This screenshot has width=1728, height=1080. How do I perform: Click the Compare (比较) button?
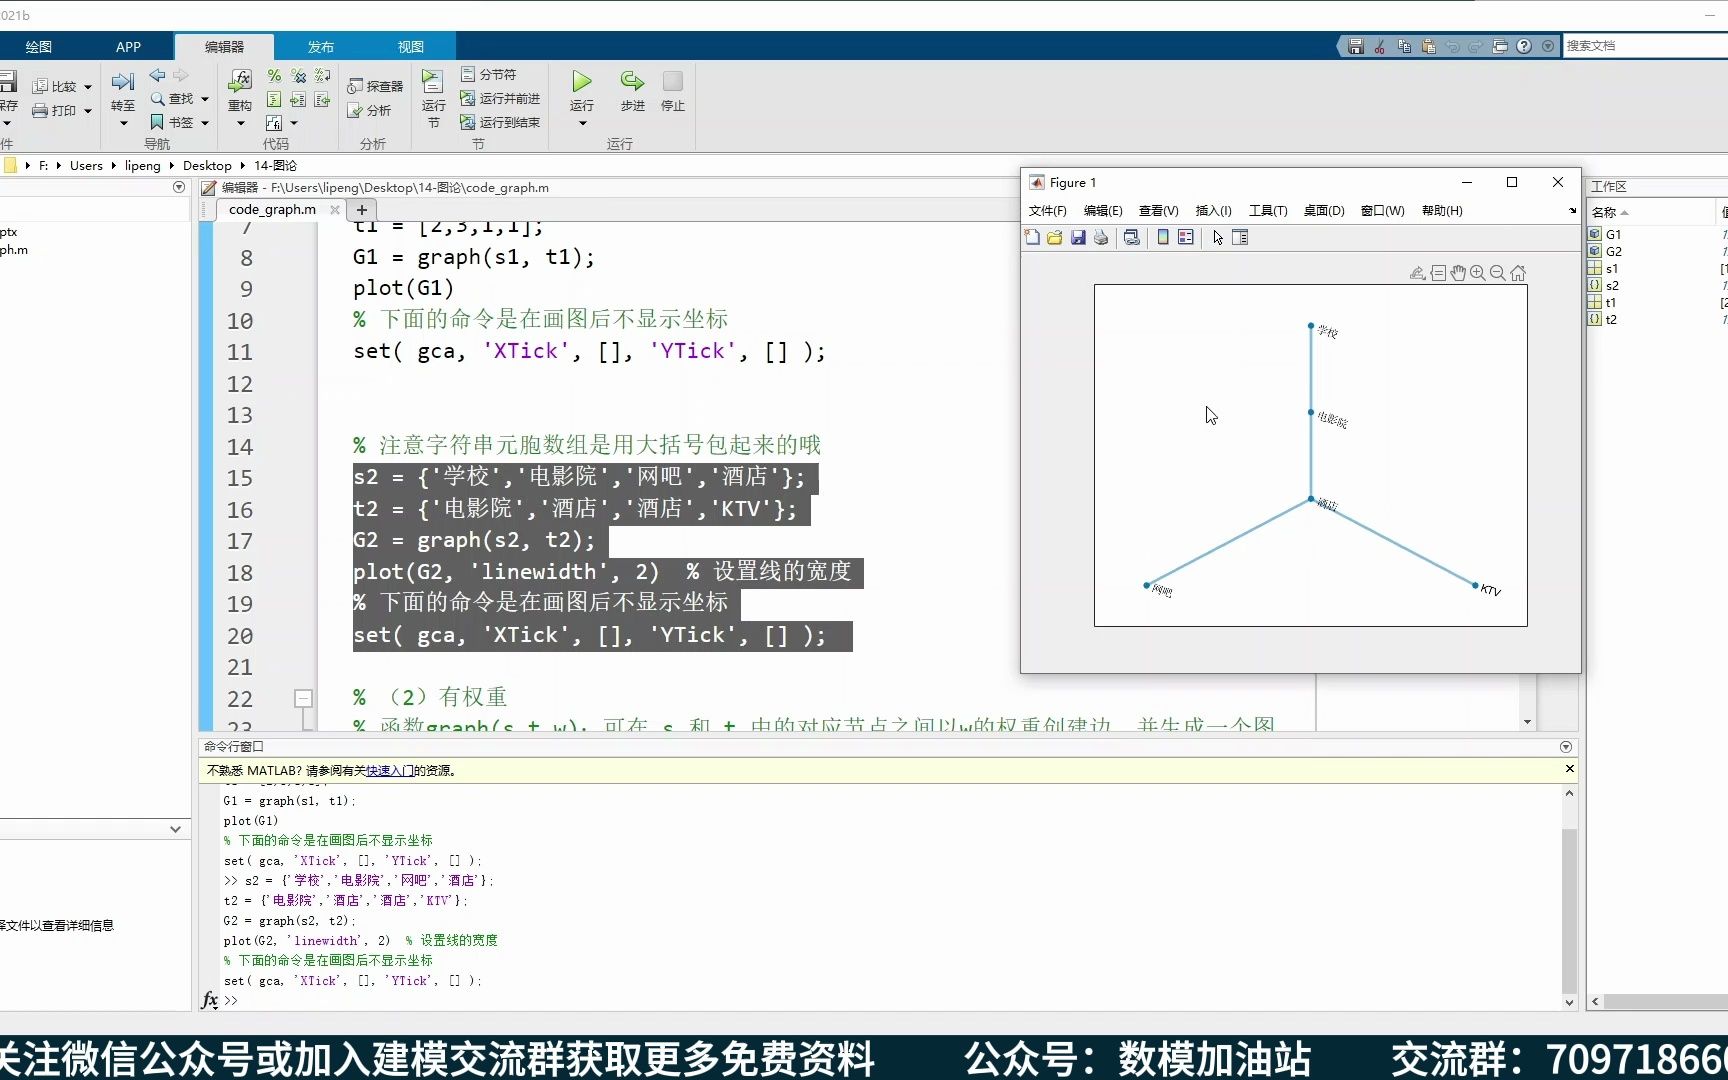pos(55,86)
